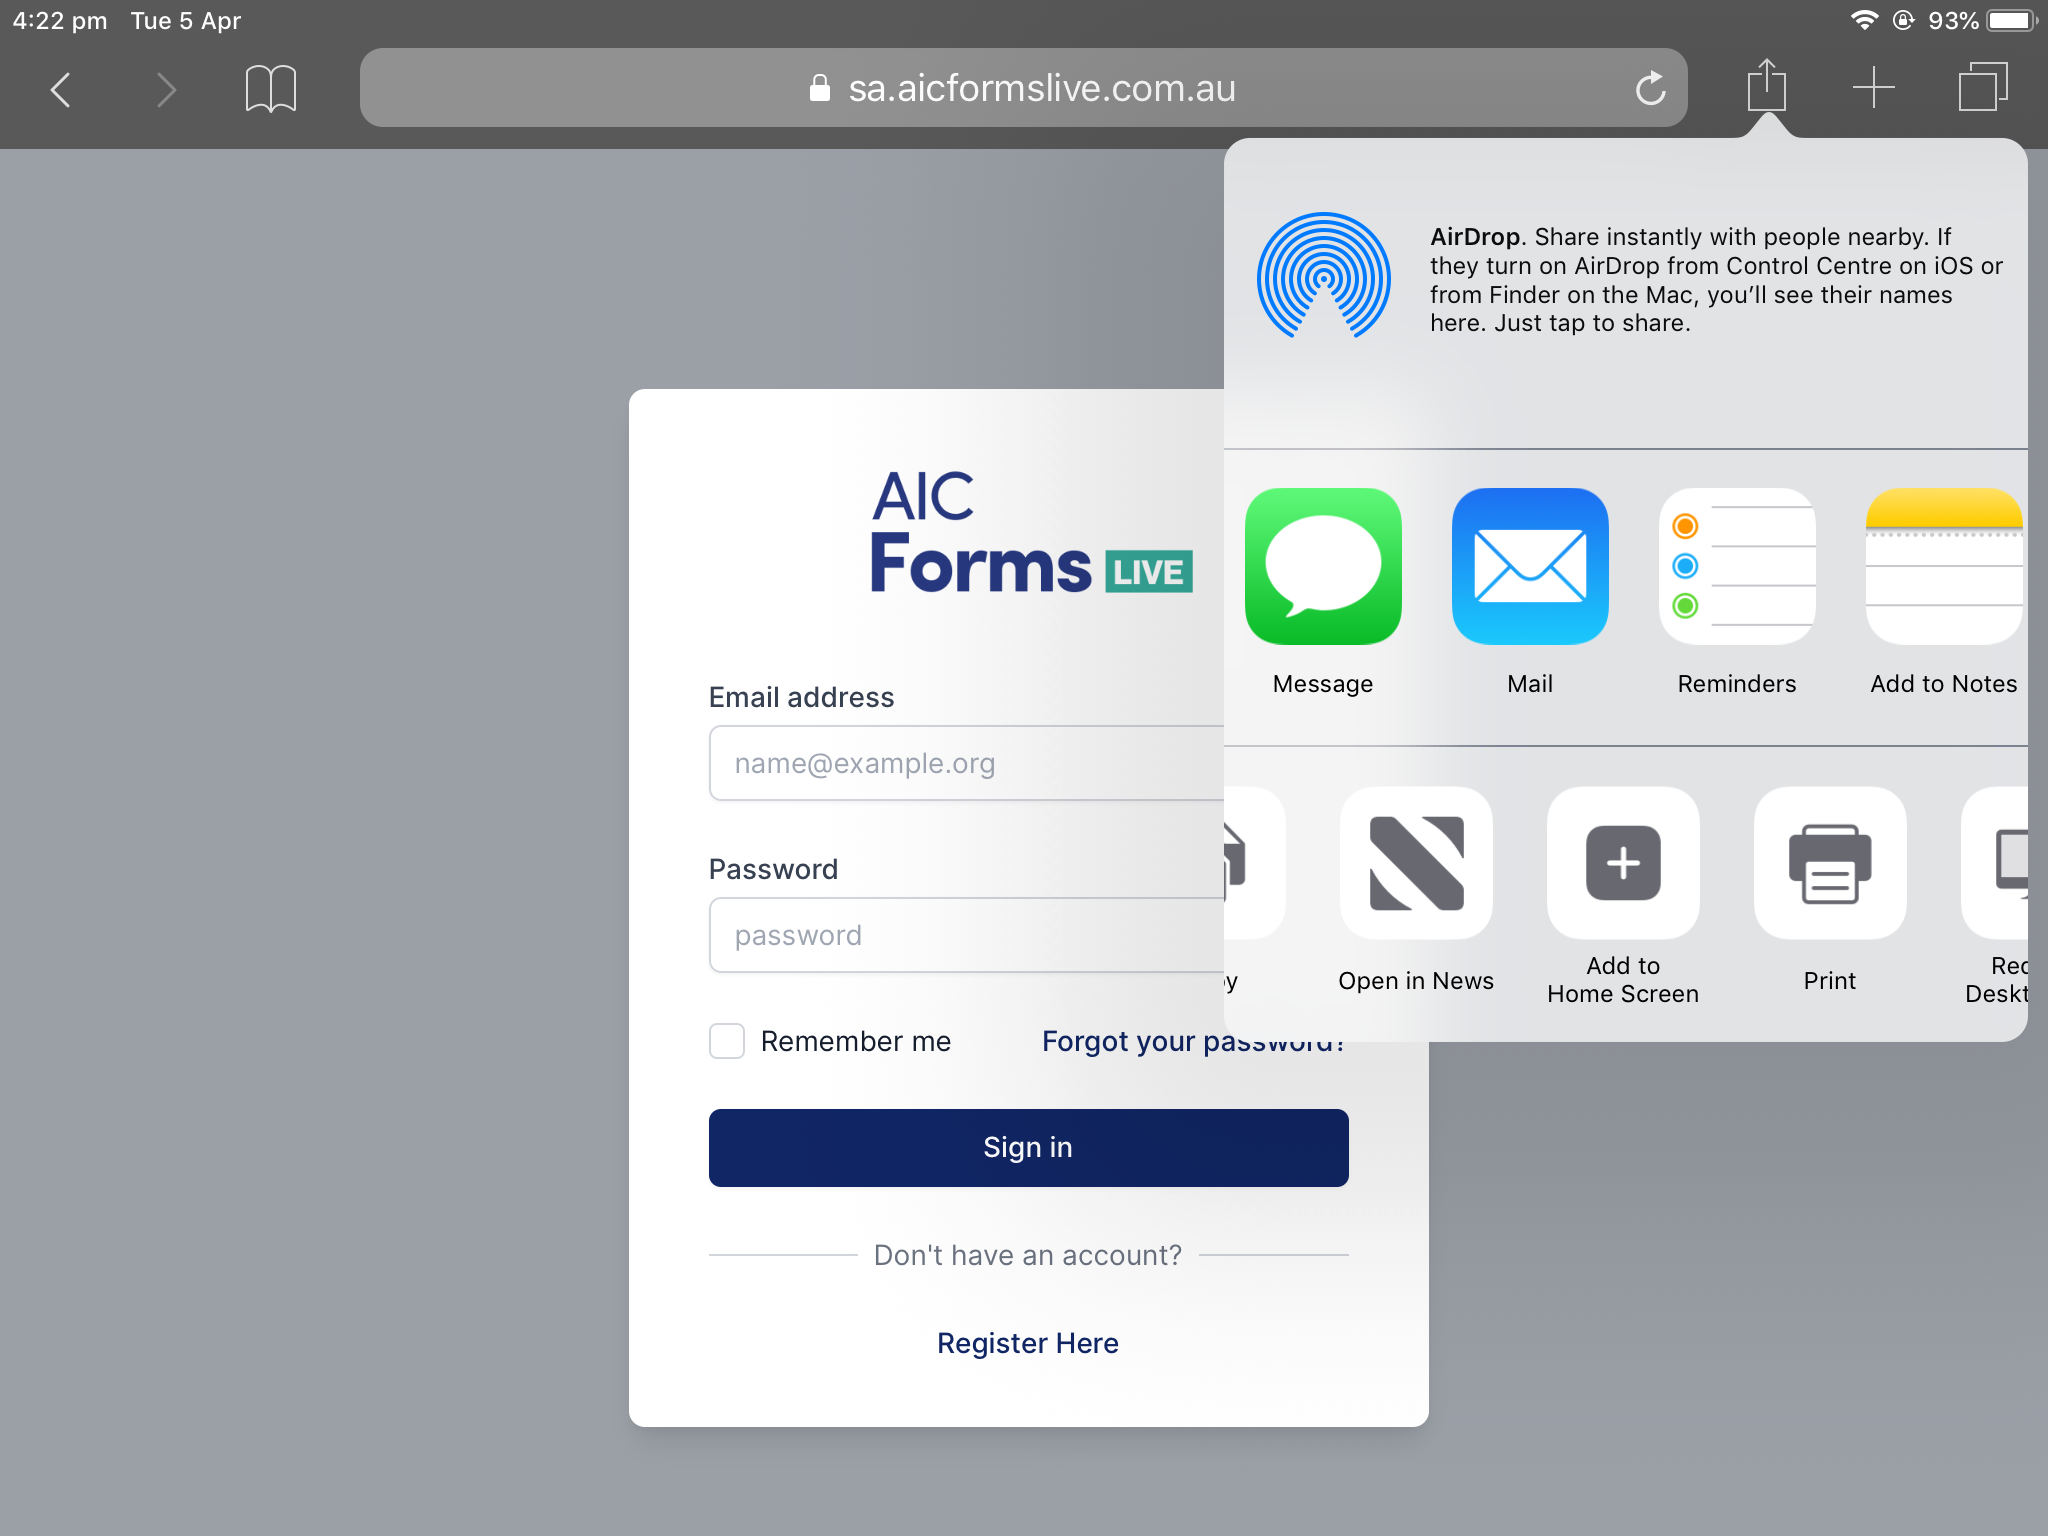Tap the AIC Forms LIVE logo
Screen dimensions: 2048x1536
pyautogui.click(x=1031, y=532)
